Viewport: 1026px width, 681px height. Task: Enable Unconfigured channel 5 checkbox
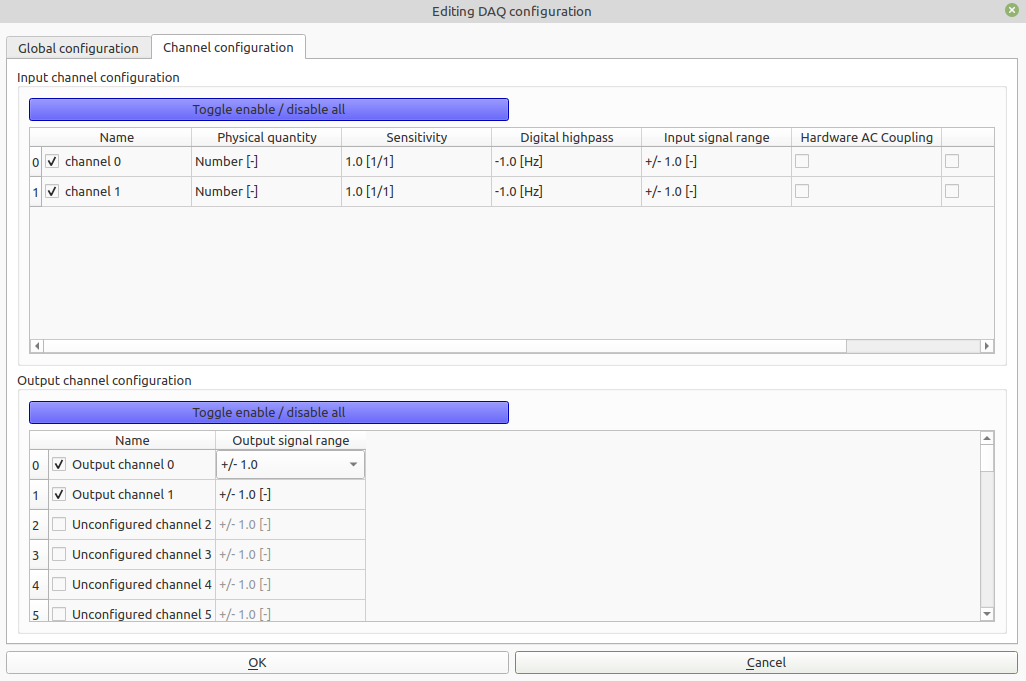click(x=59, y=614)
